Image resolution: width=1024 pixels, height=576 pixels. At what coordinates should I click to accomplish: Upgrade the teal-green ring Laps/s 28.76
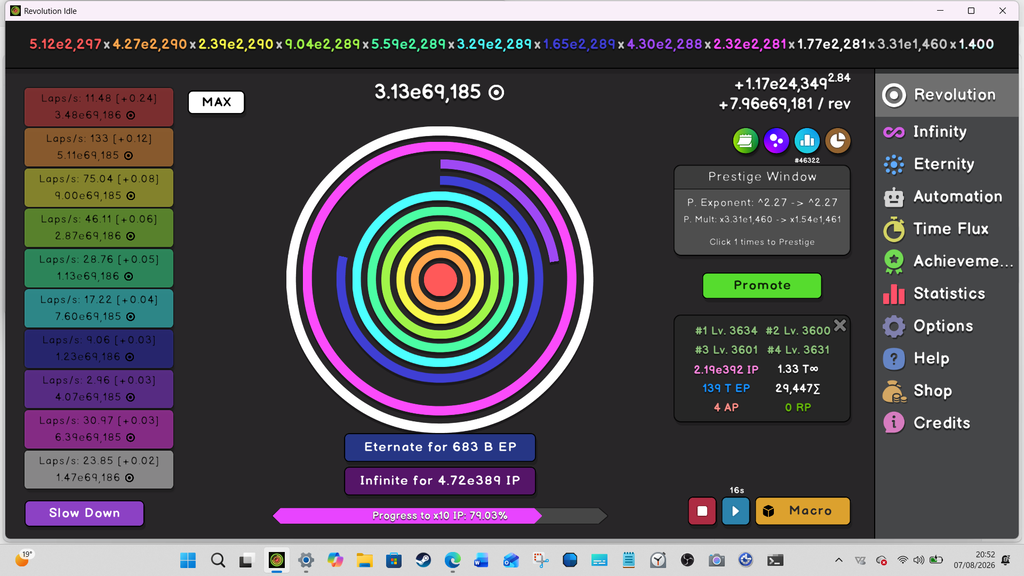click(99, 268)
